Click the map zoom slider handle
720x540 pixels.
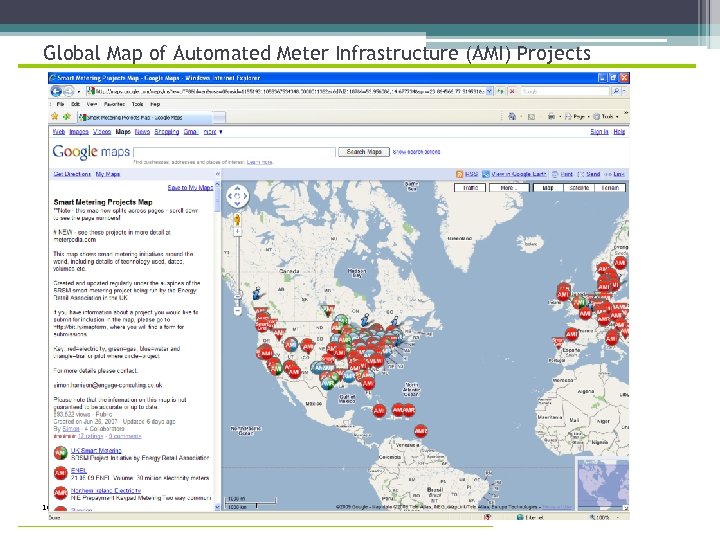[x=237, y=296]
